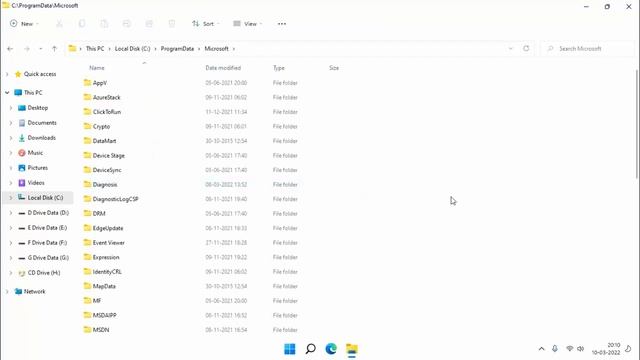Click the Paste icon in toolbar
640x360 pixels.
click(104, 24)
